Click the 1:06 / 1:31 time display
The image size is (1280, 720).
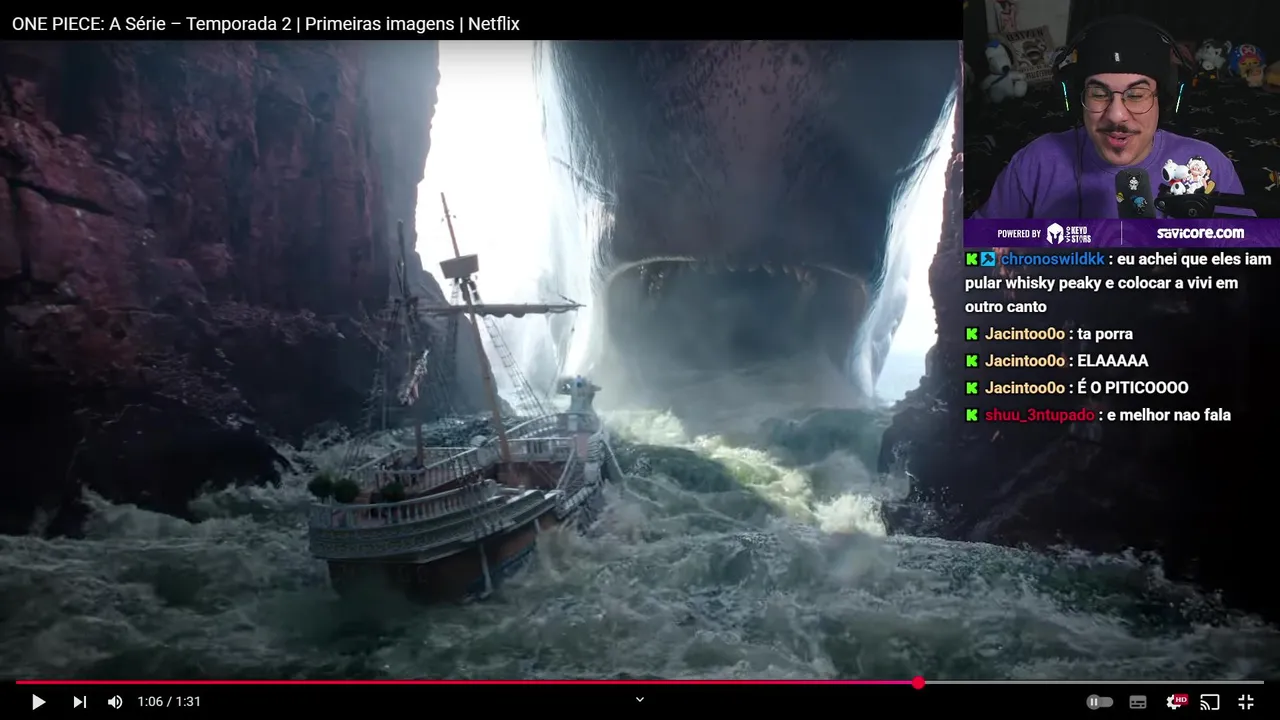(169, 702)
